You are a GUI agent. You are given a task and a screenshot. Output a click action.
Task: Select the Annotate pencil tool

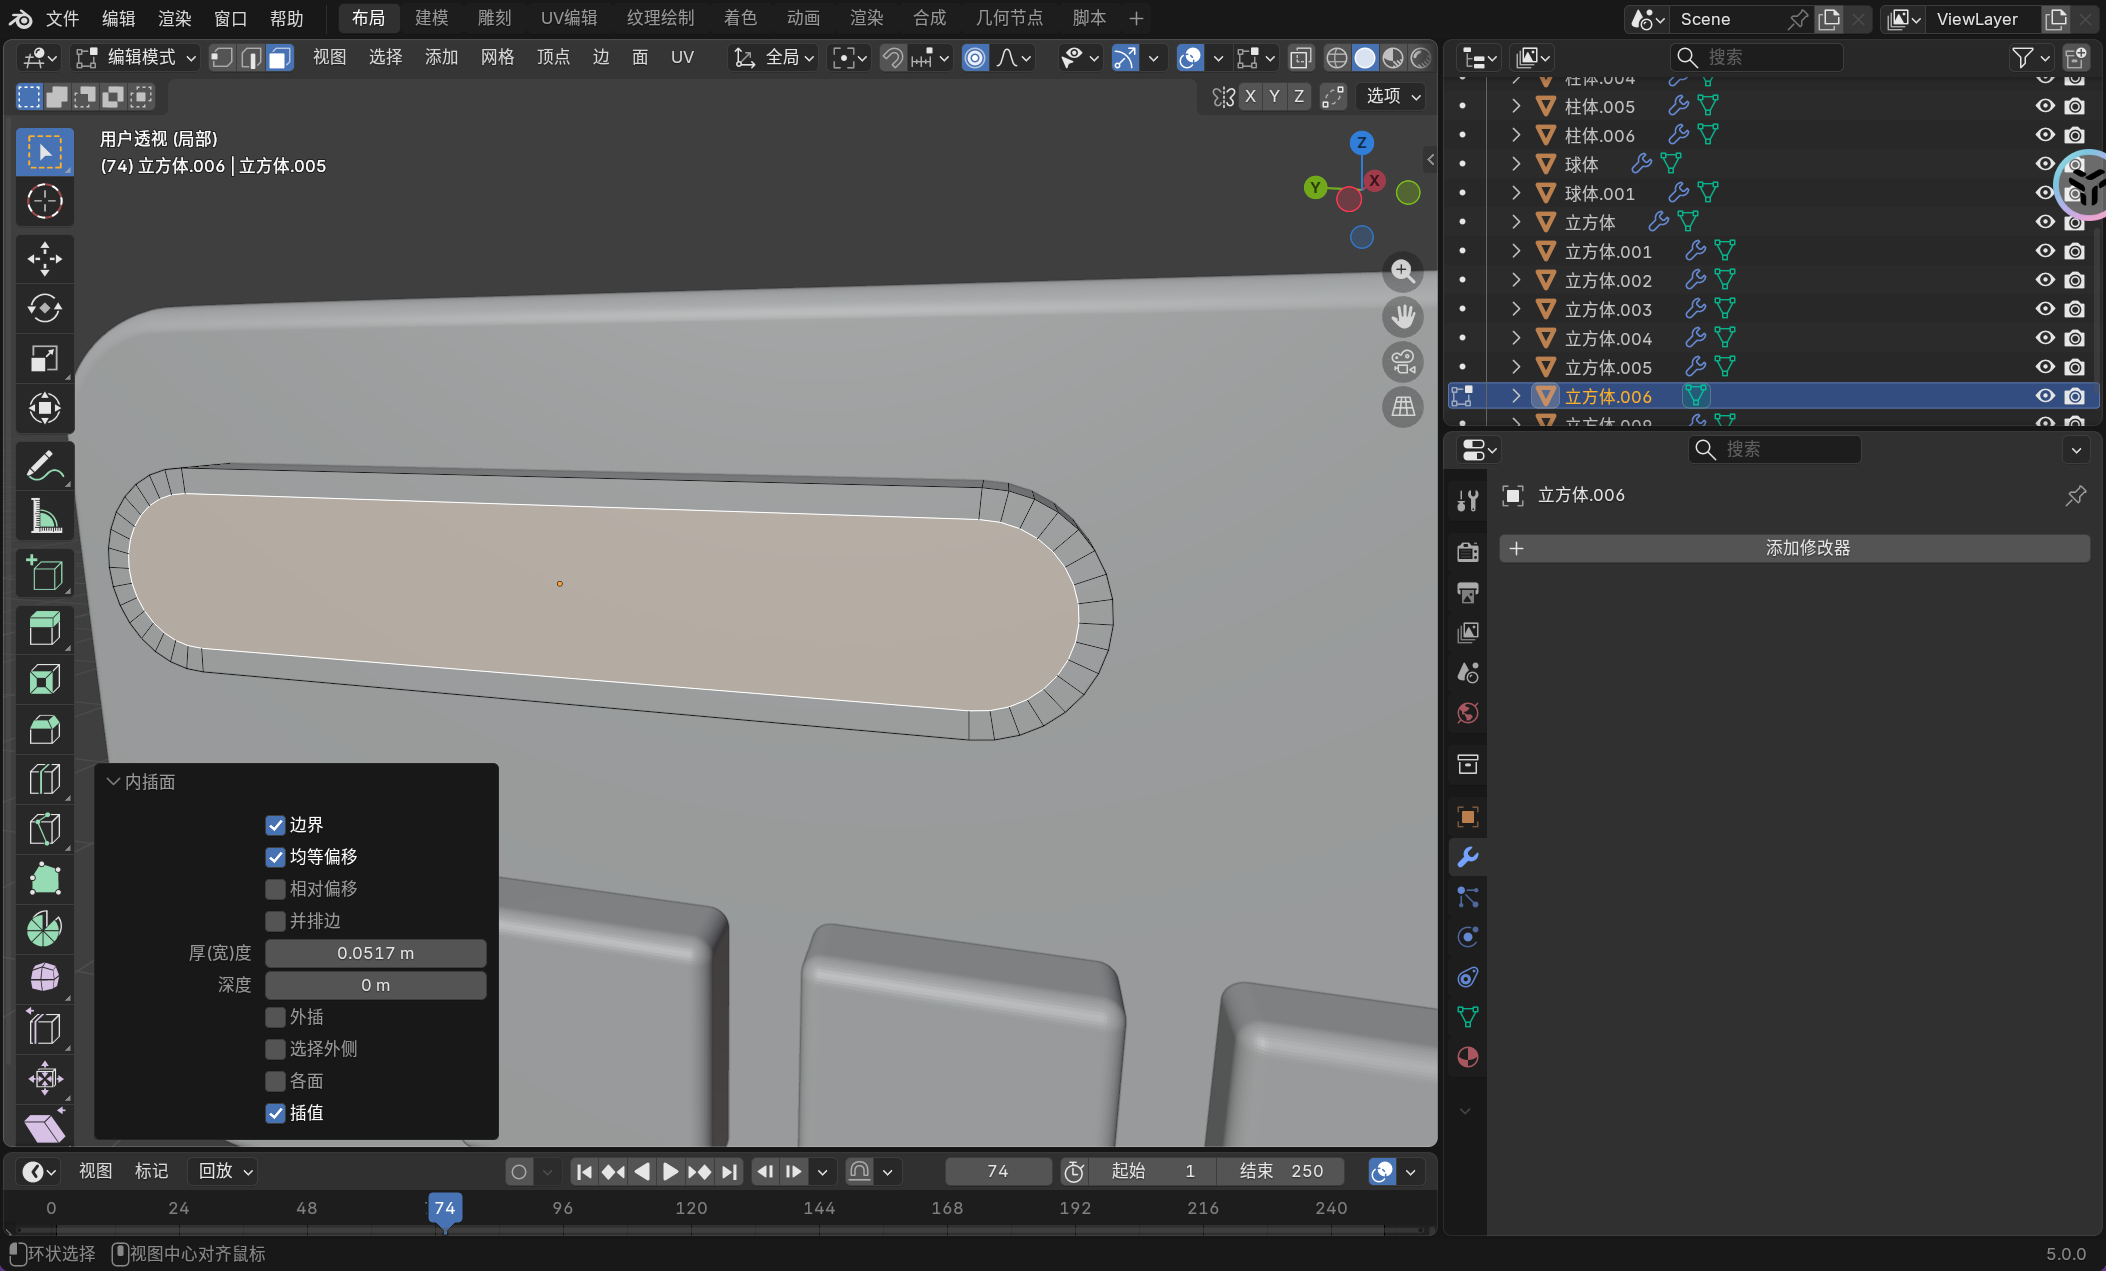44,466
